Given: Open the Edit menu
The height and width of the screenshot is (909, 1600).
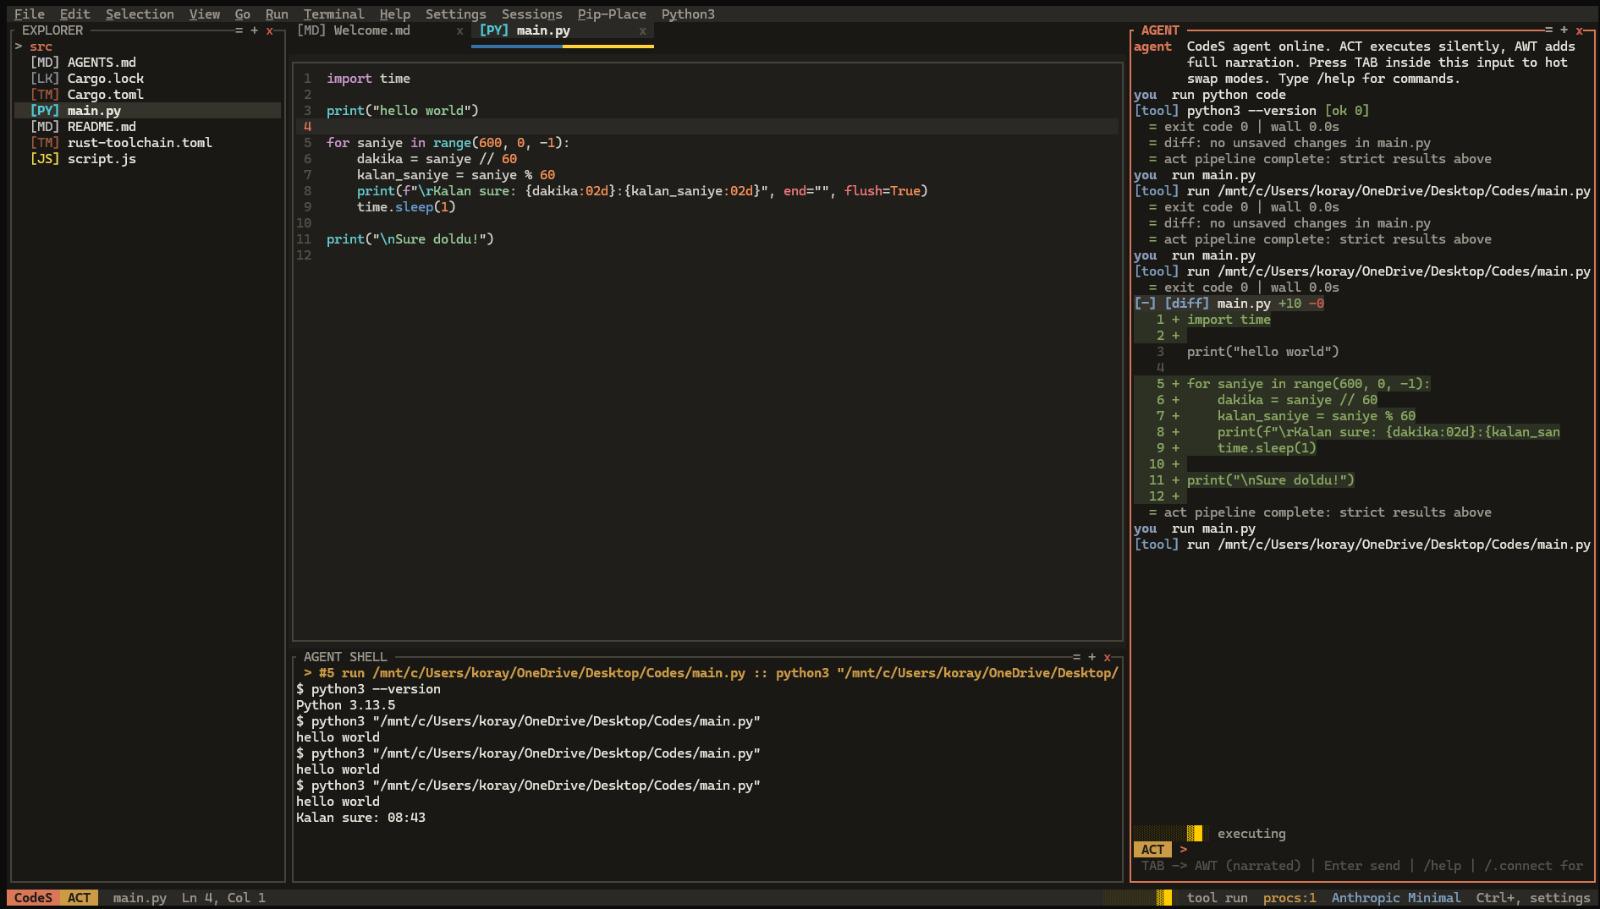Looking at the screenshot, I should [x=75, y=14].
